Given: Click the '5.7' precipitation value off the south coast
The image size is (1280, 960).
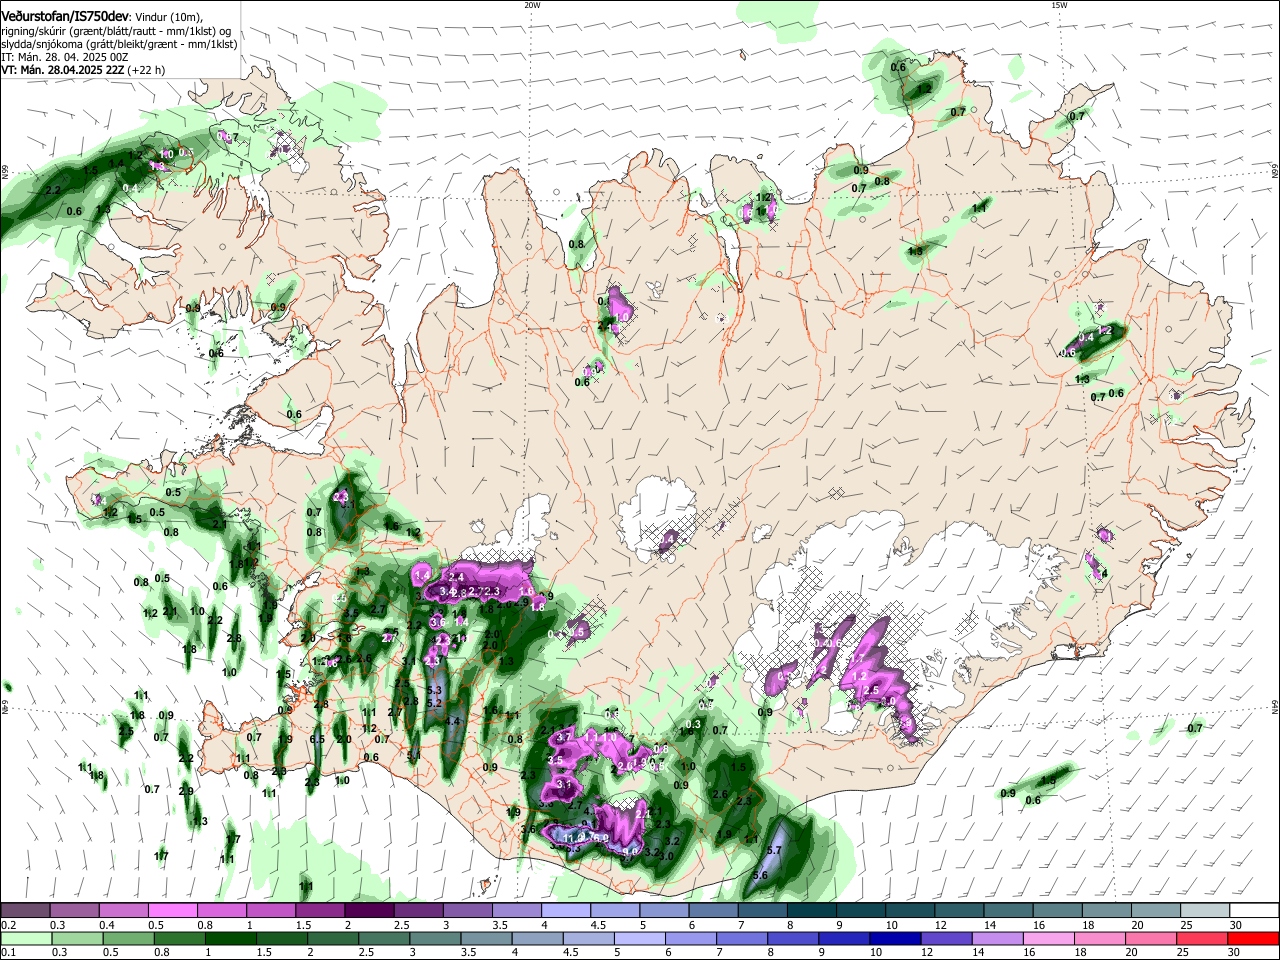Looking at the screenshot, I should pos(773,850).
